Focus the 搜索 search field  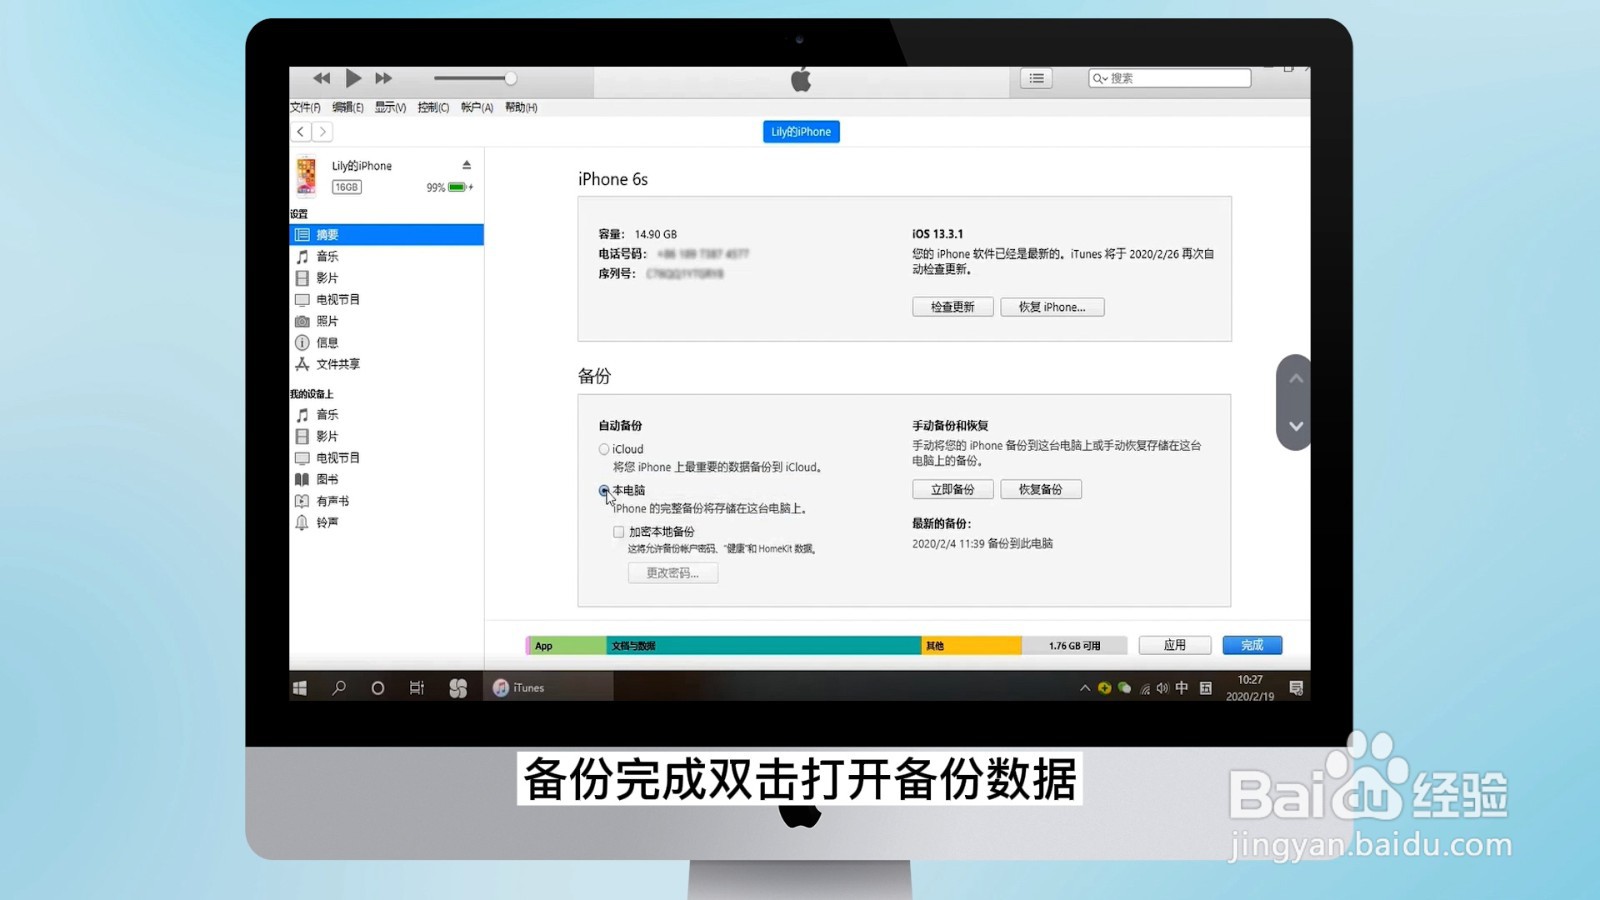[x=1169, y=78]
